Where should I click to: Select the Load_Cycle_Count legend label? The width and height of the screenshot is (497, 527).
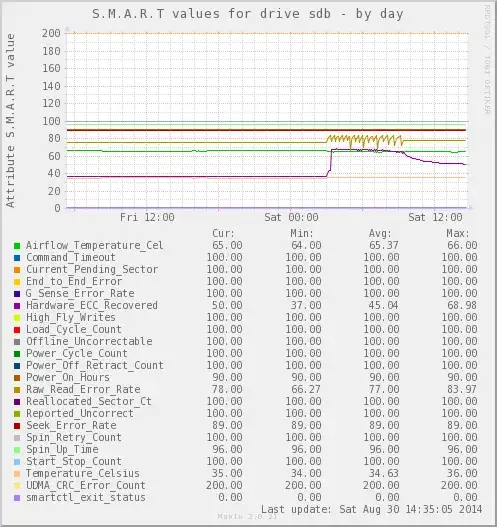click(x=74, y=329)
